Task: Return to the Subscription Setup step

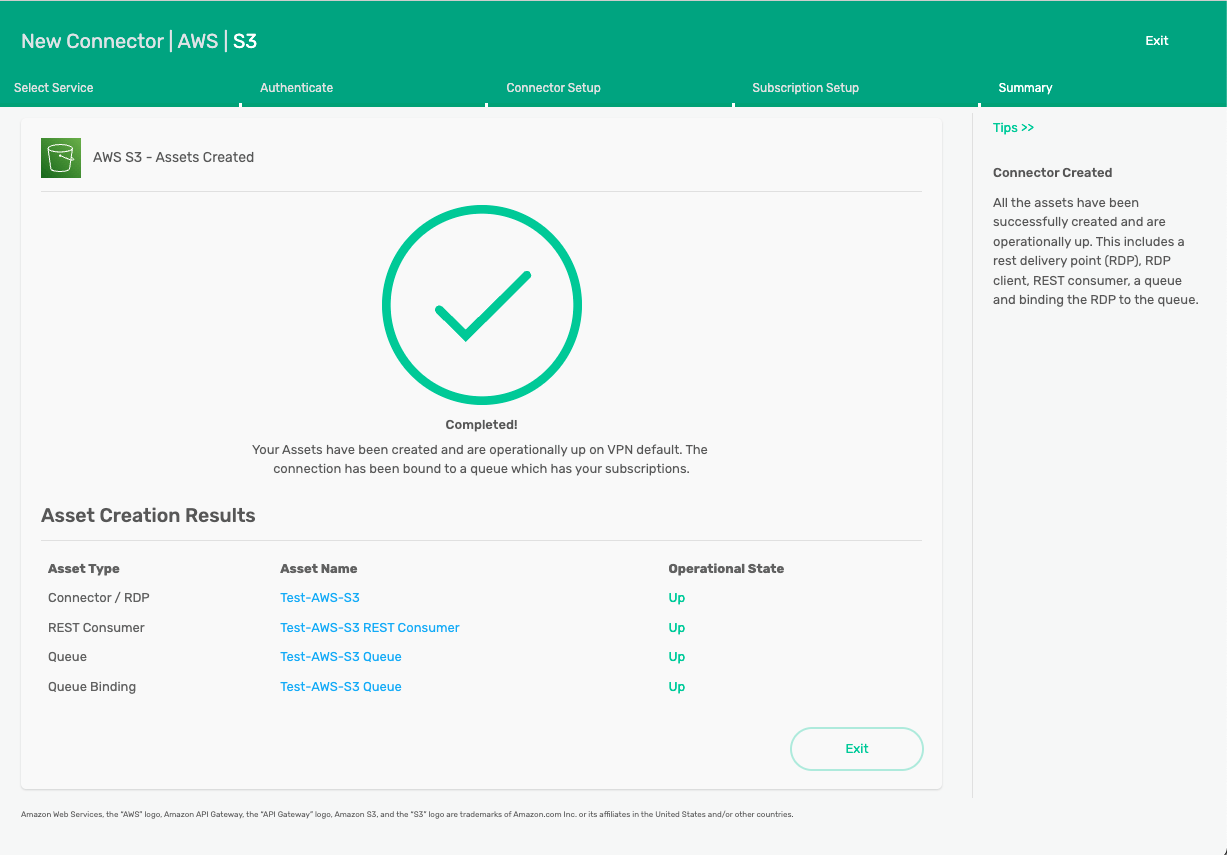Action: pyautogui.click(x=806, y=88)
